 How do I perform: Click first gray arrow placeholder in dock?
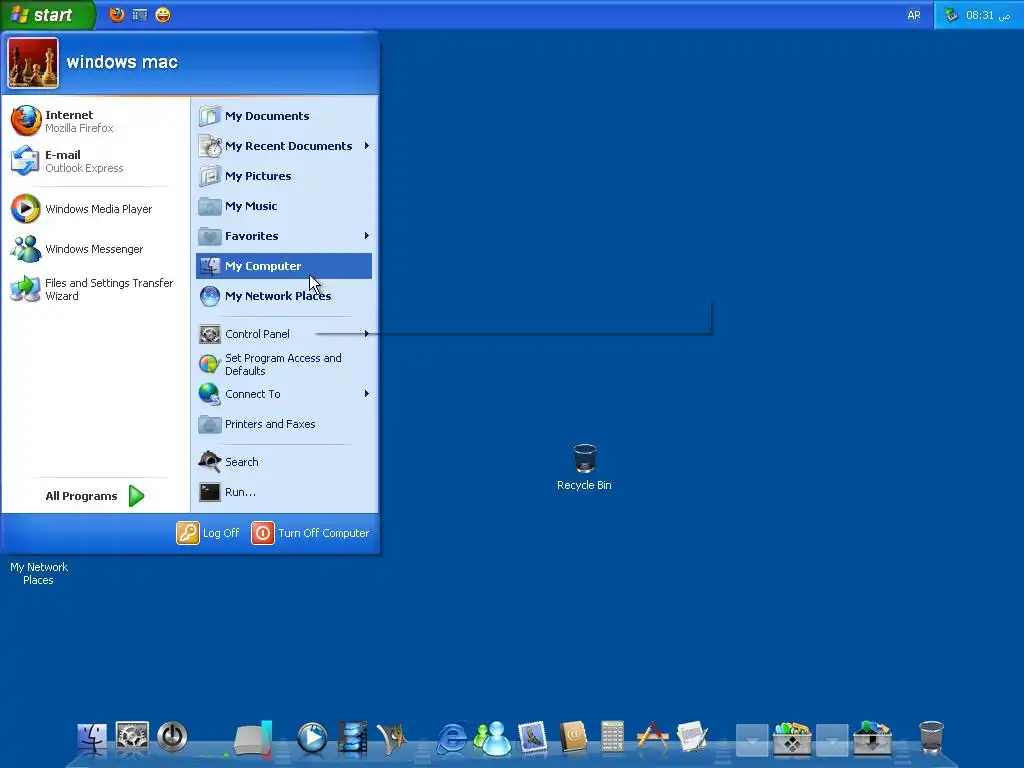pos(752,741)
